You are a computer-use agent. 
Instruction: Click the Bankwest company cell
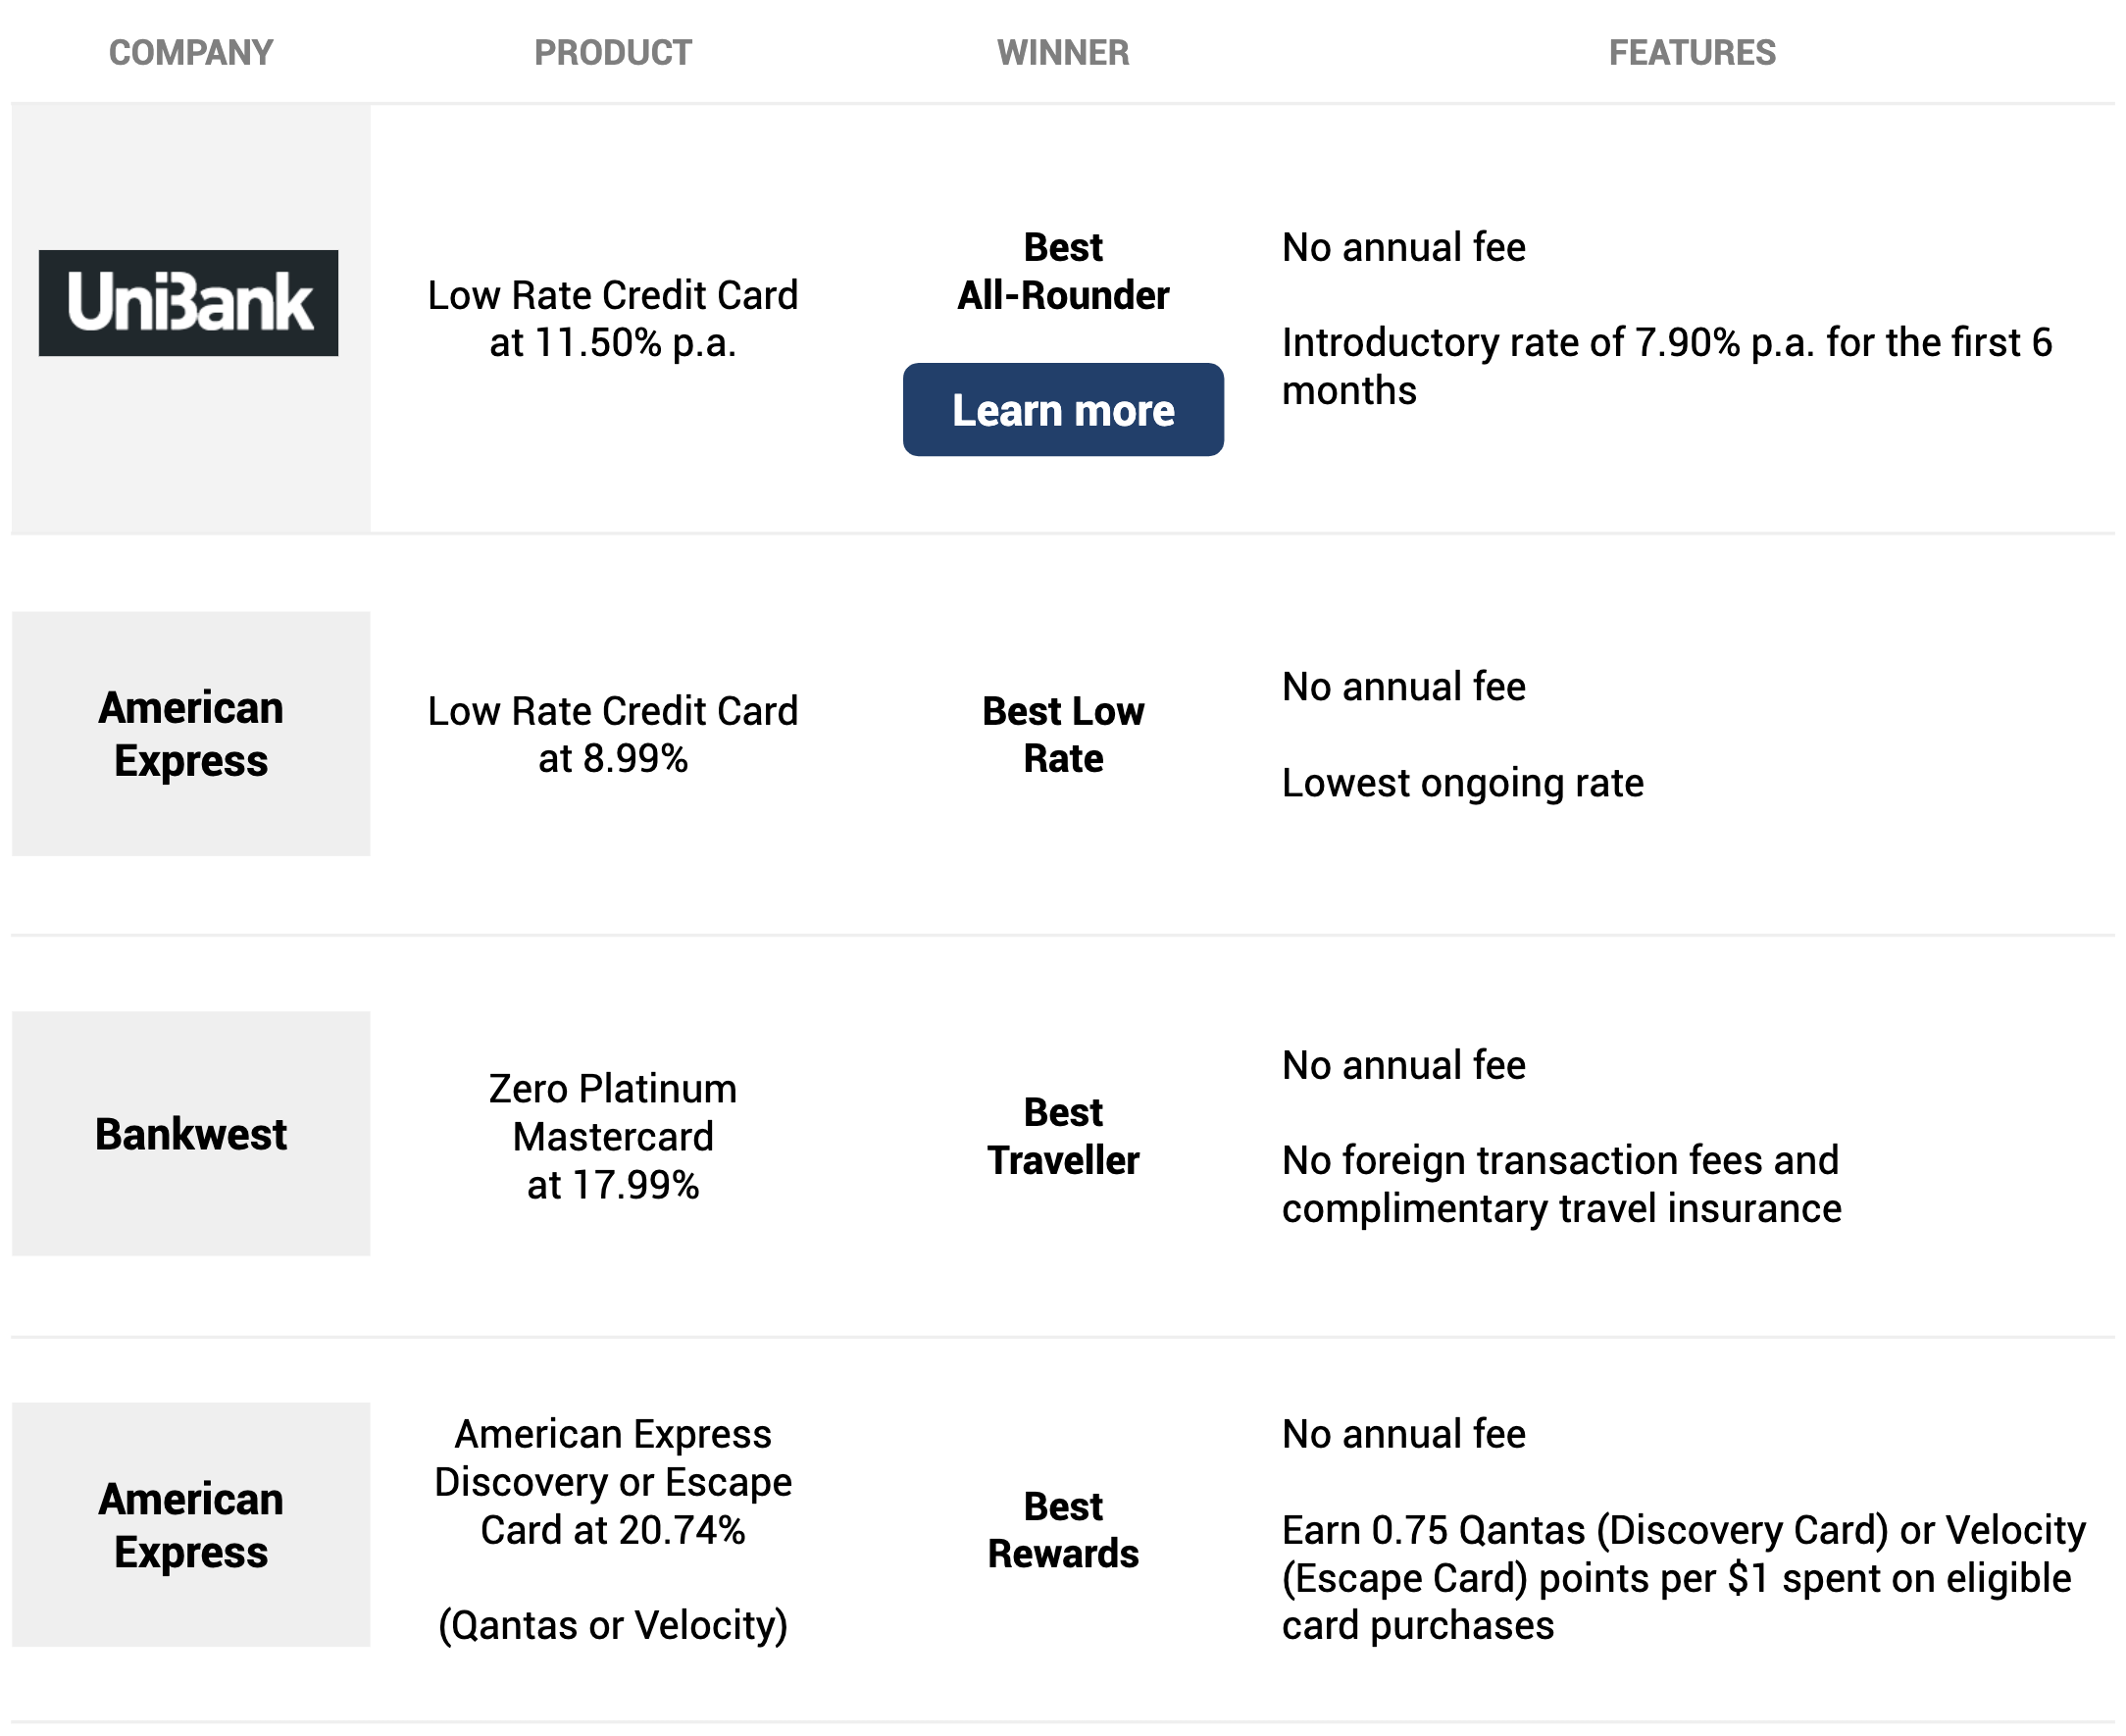pyautogui.click(x=190, y=1133)
